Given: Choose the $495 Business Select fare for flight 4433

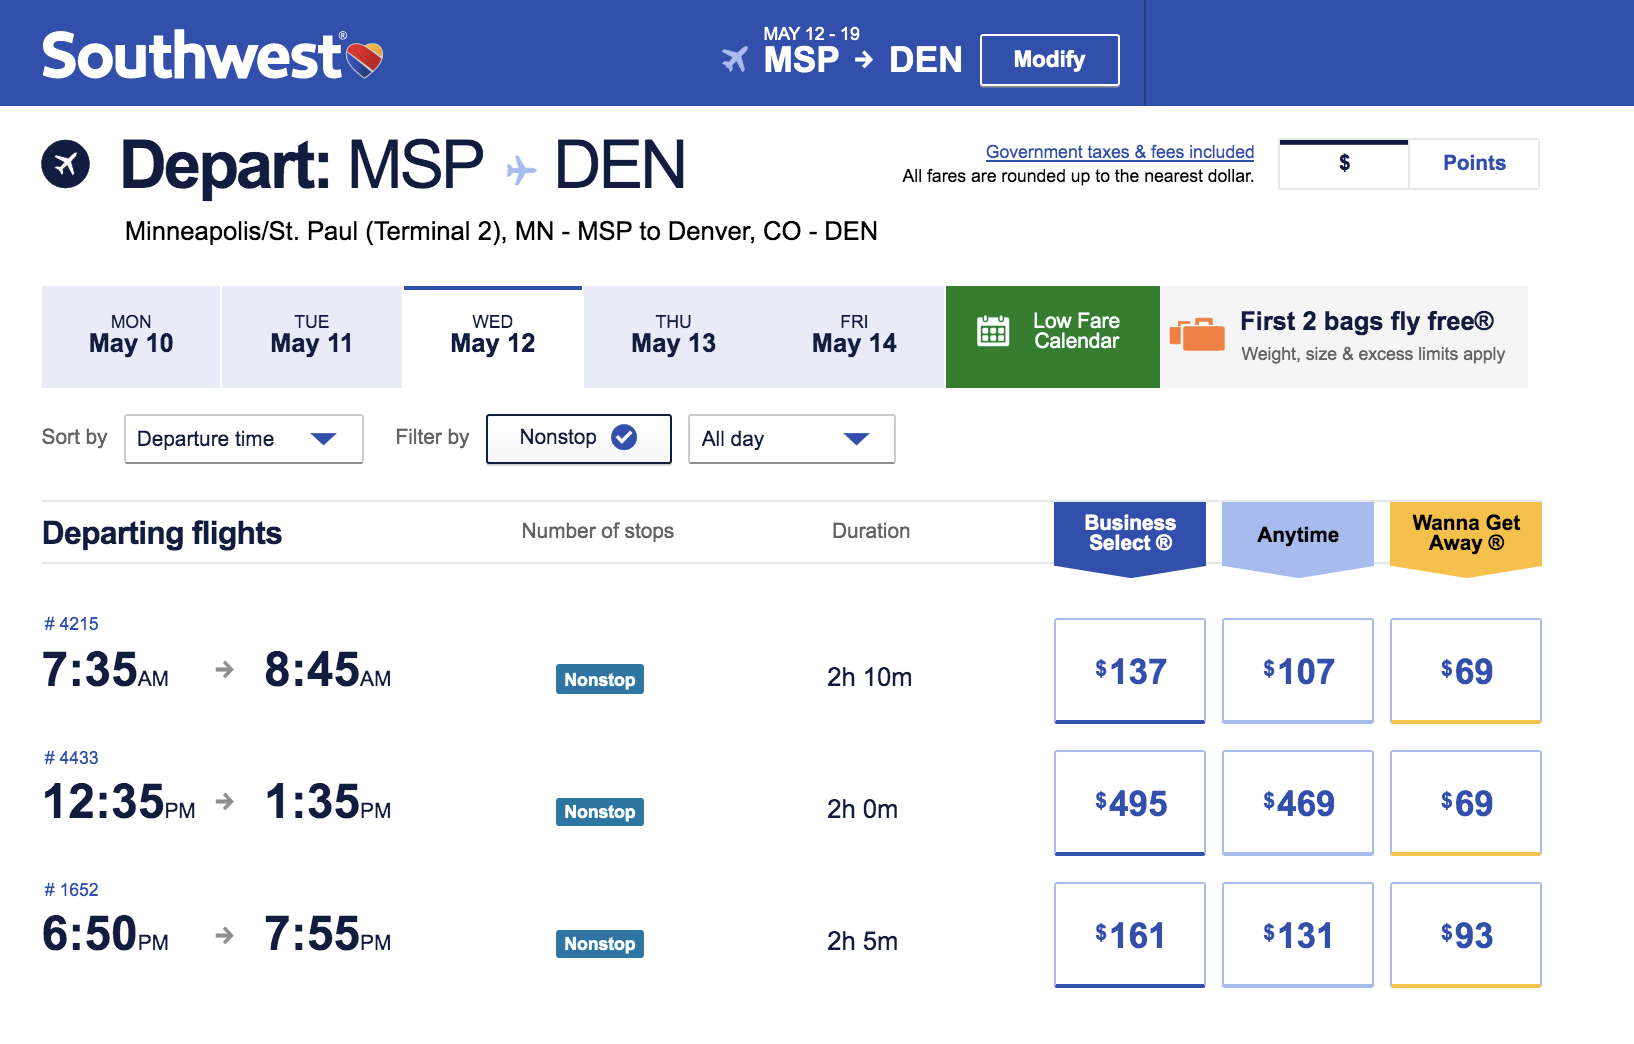Looking at the screenshot, I should click(x=1129, y=803).
